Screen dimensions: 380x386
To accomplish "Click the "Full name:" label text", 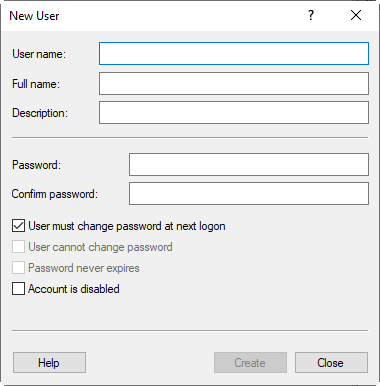I will coord(36,84).
